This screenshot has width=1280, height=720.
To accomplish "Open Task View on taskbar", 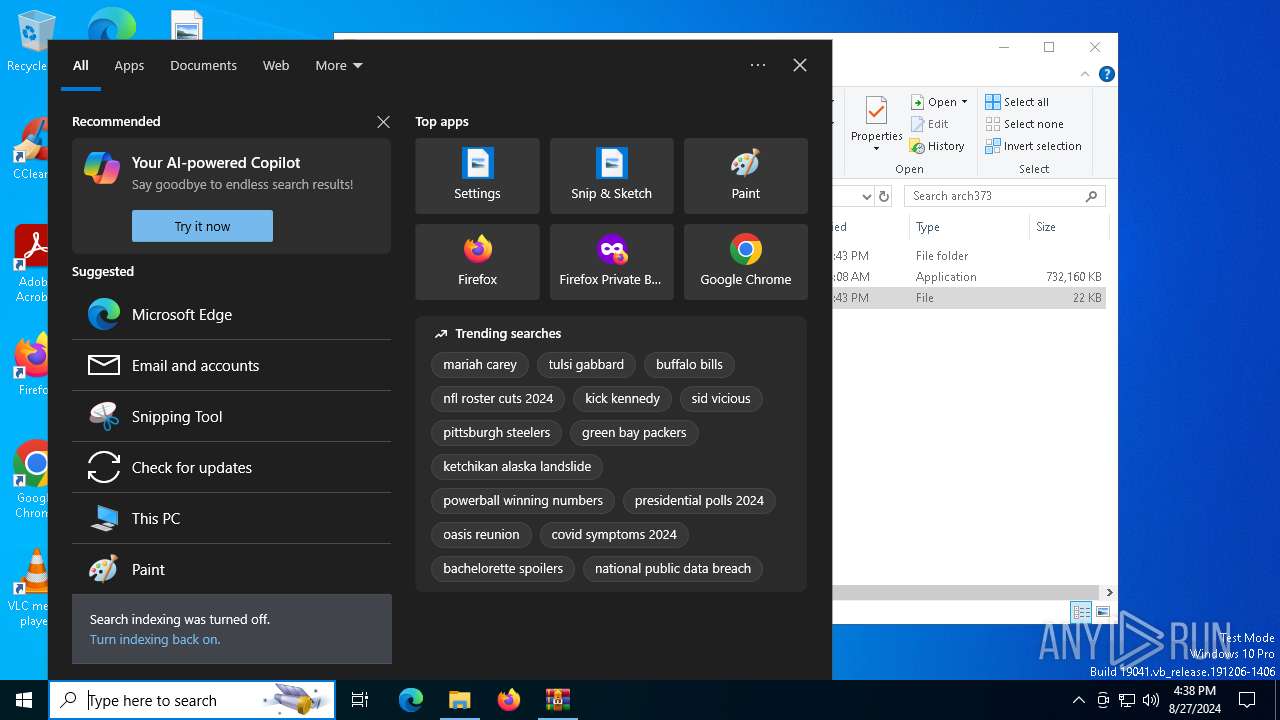I will tap(360, 700).
